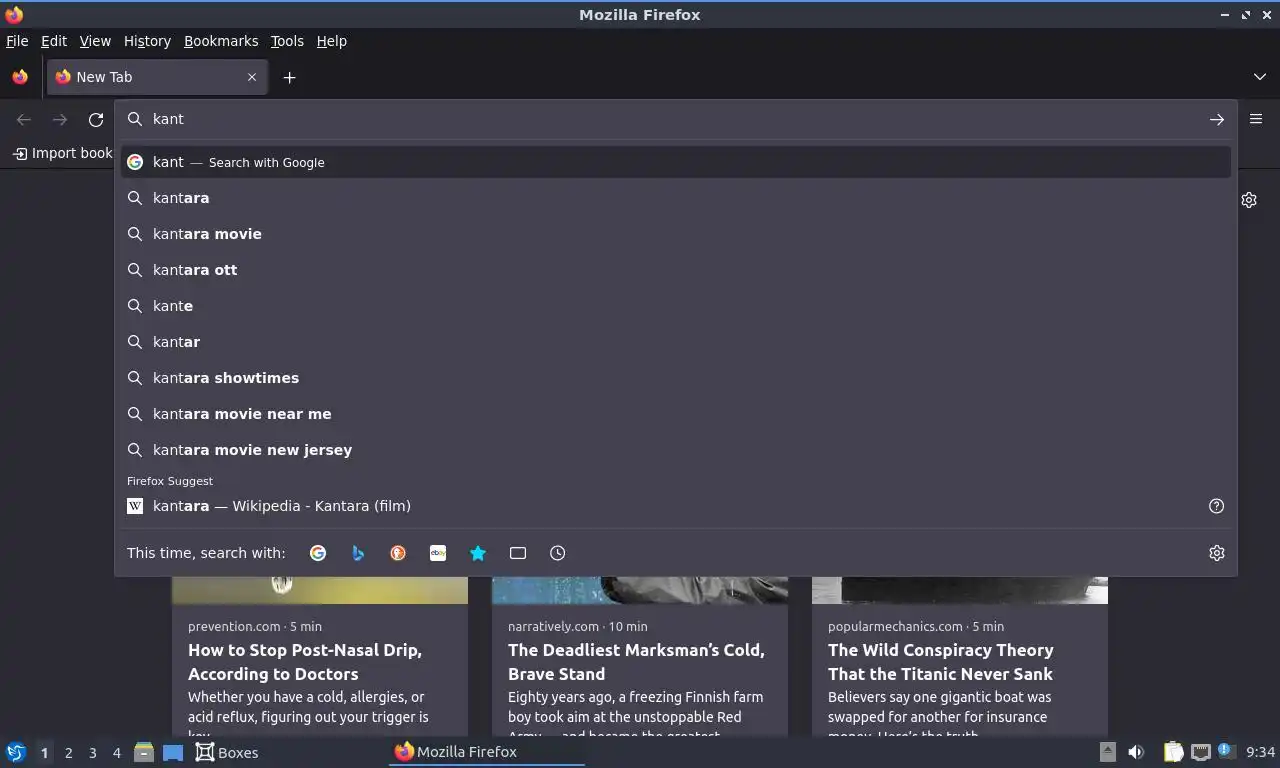The height and width of the screenshot is (768, 1280).
Task: Switch to workspace 3
Action: tap(92, 753)
